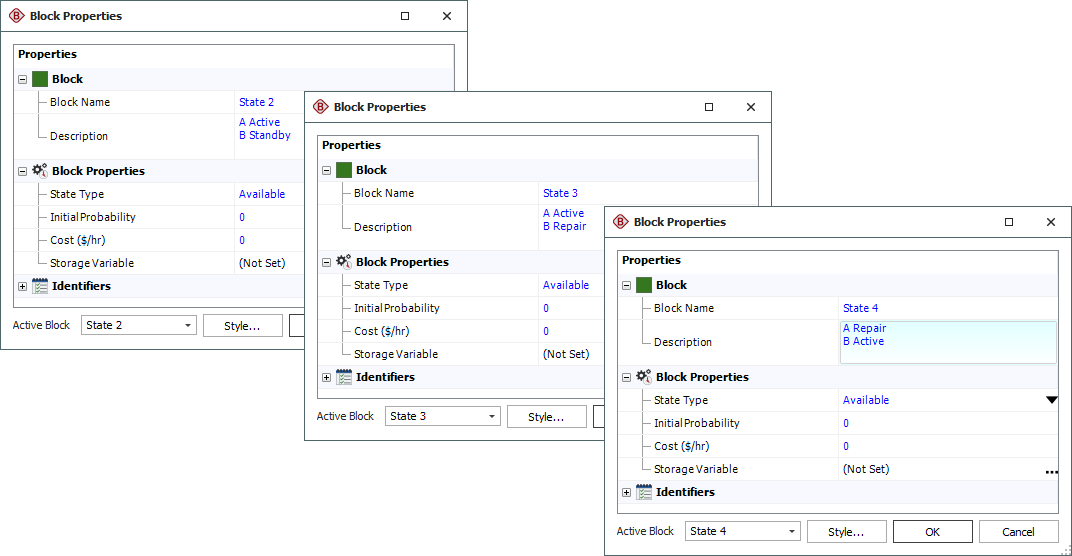Expand Identifiers section in State 2 dialog
Viewport: 1072px width, 556px height.
[x=23, y=286]
